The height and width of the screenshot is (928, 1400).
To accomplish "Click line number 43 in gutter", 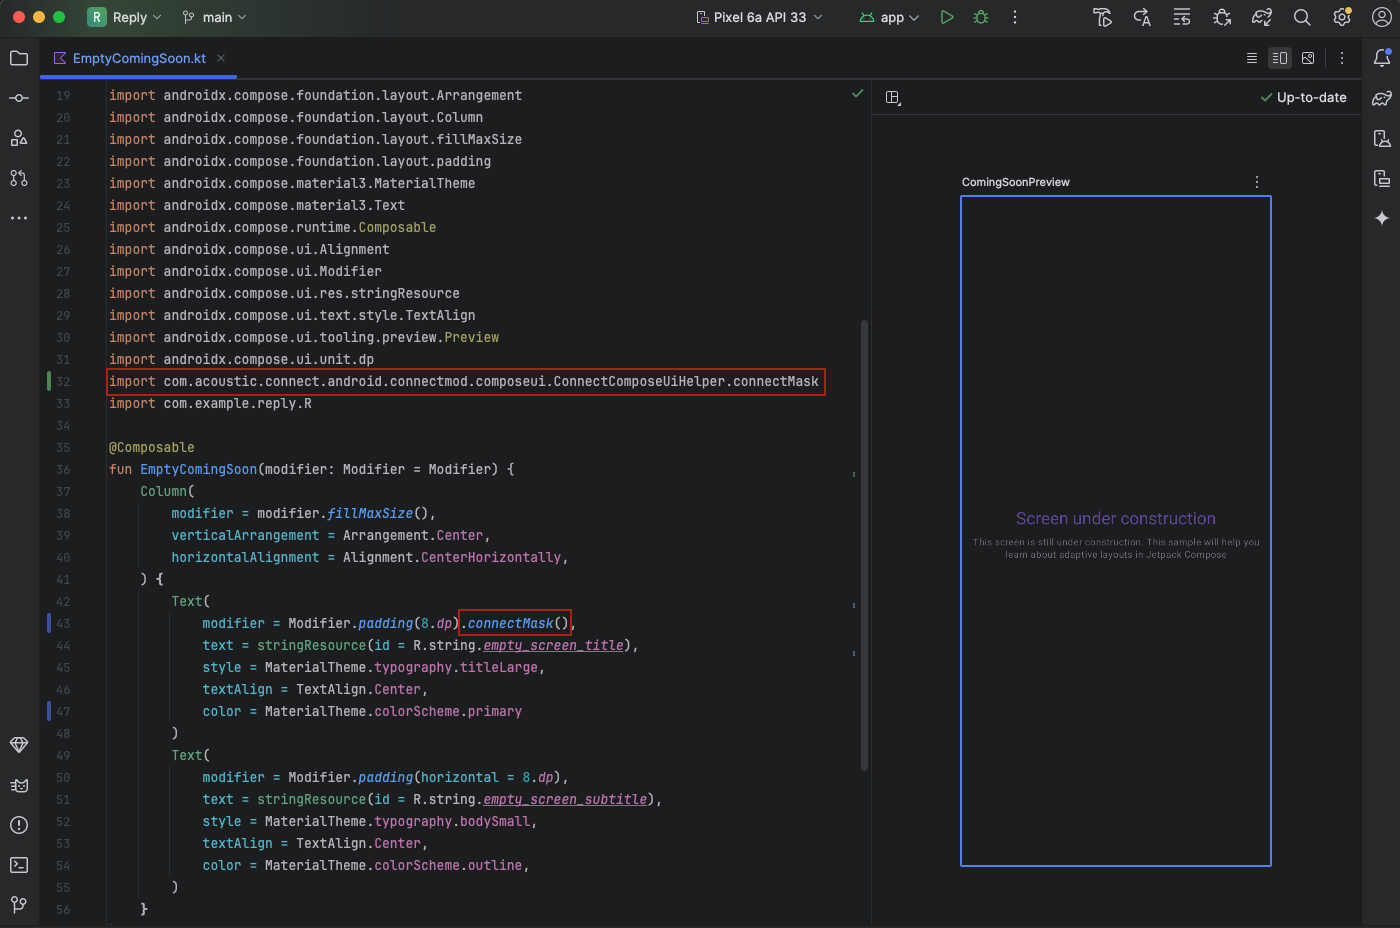I will pos(63,623).
